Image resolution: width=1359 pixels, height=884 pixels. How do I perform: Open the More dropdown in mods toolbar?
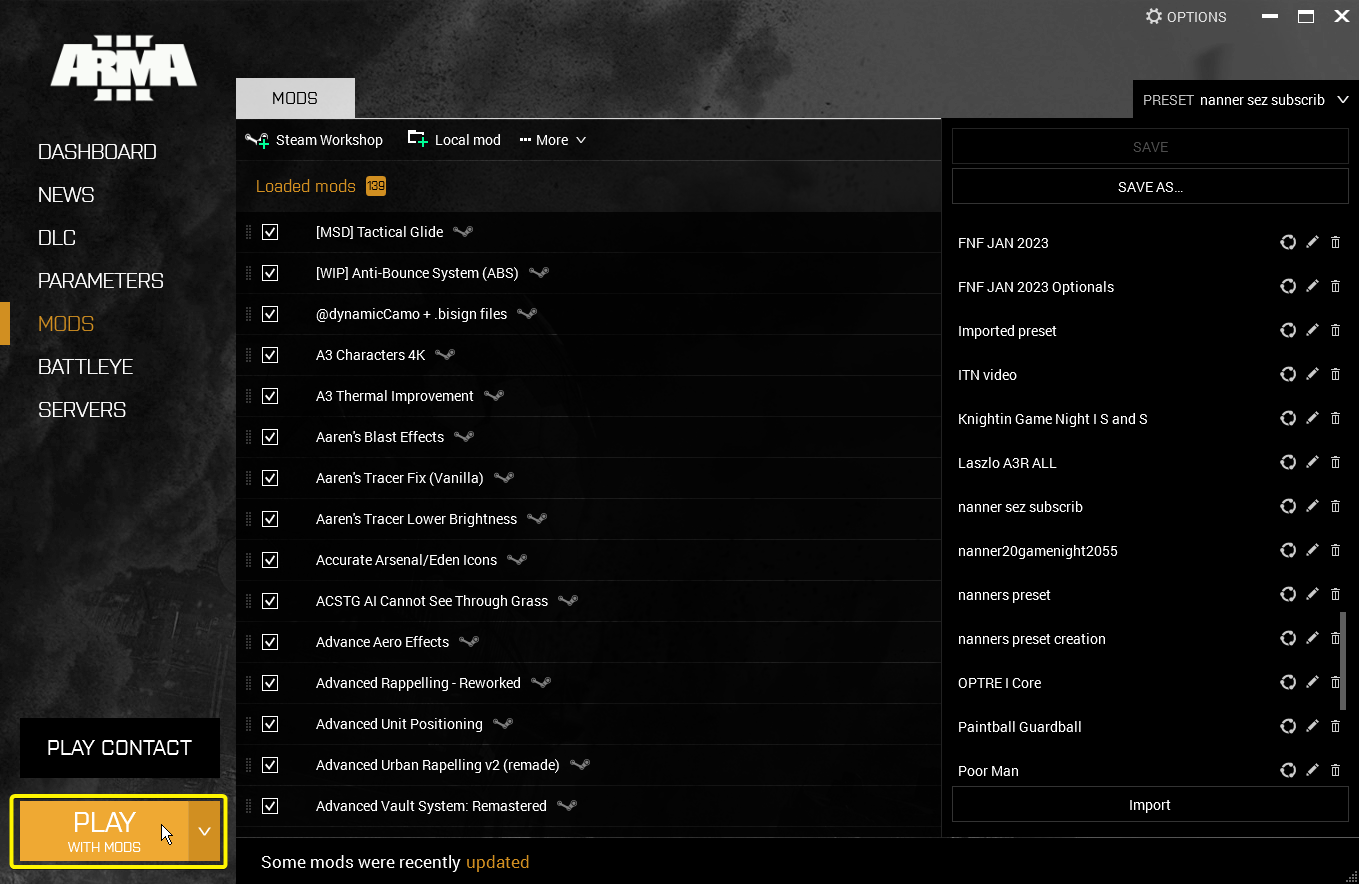click(x=553, y=140)
